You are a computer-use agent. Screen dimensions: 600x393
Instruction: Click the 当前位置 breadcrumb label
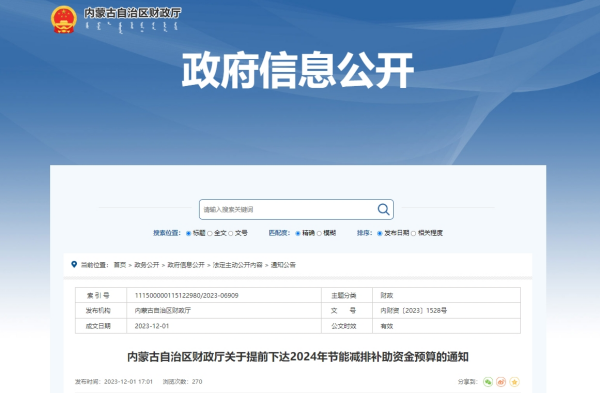[95, 265]
